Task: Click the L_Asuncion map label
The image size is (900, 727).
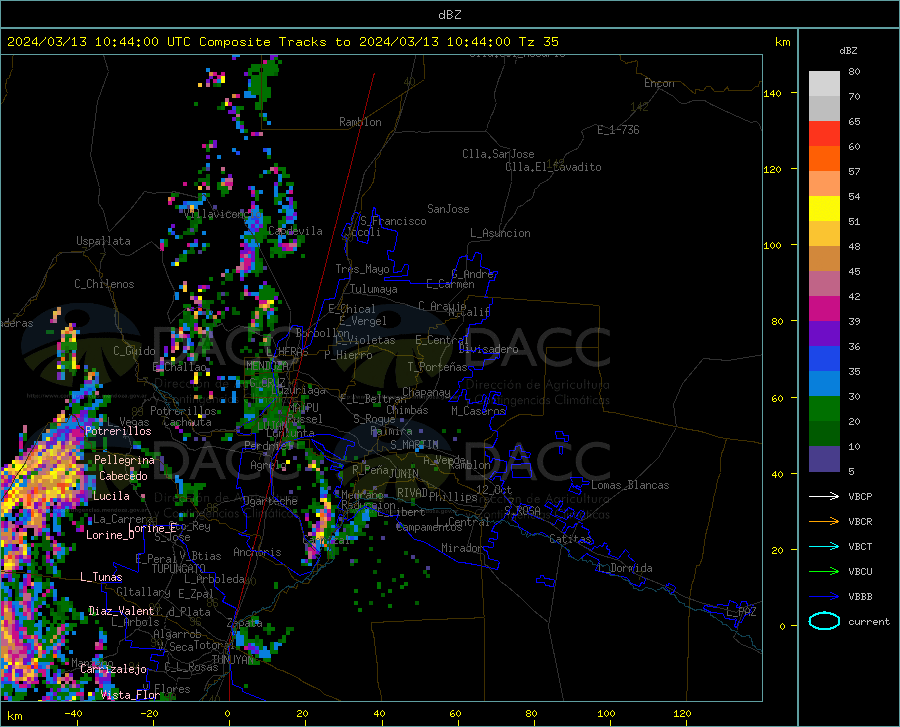Action: click(500, 233)
